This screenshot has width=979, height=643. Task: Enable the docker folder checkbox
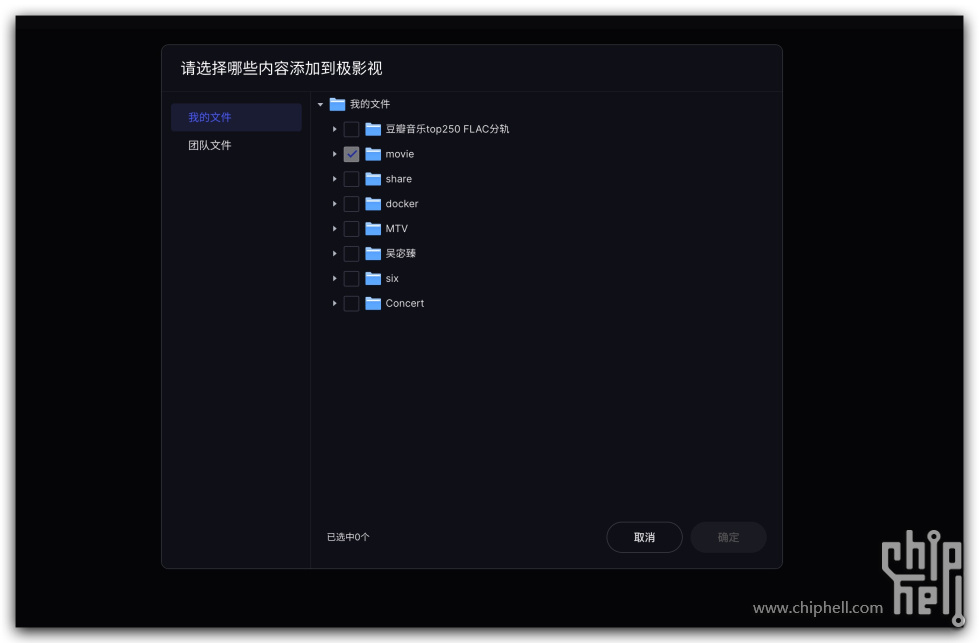point(352,204)
